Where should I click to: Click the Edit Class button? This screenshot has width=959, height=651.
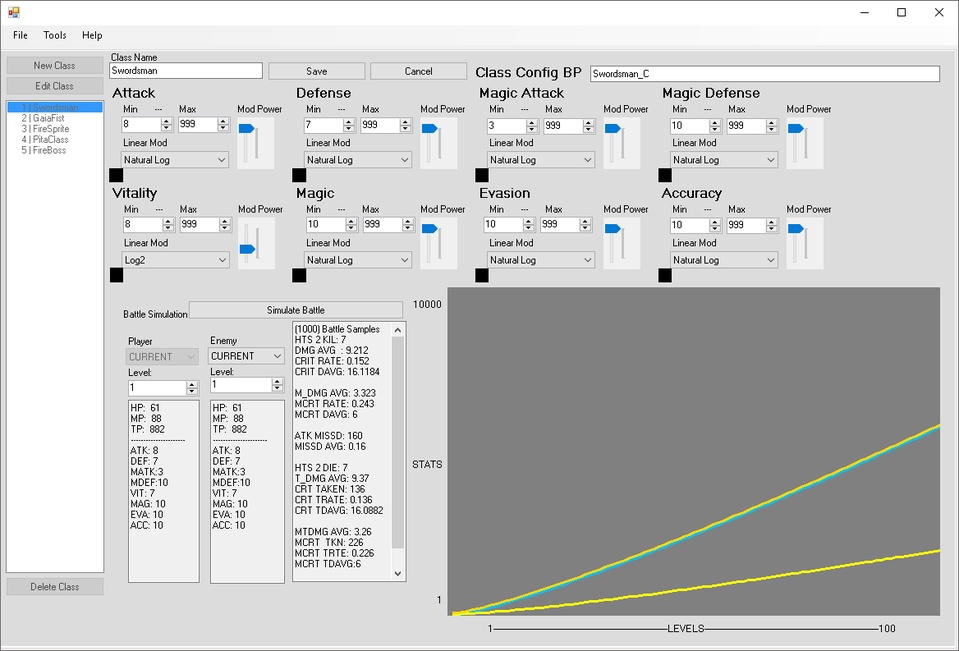point(54,85)
